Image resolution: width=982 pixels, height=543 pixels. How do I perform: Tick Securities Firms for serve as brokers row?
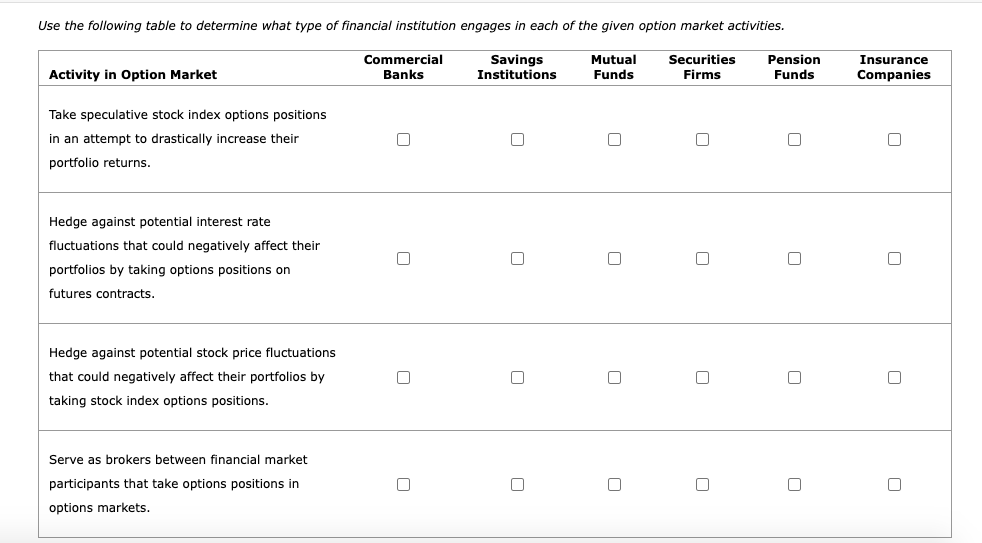tap(702, 484)
